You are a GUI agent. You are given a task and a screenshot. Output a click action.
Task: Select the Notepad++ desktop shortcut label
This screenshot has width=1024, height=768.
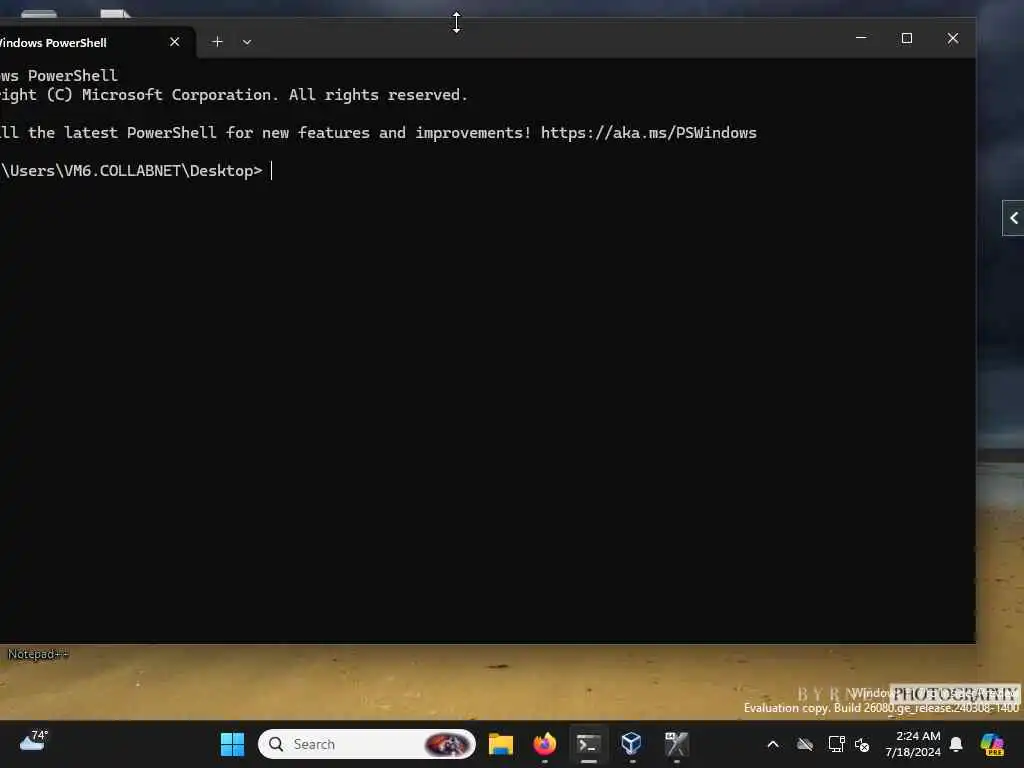click(x=37, y=654)
